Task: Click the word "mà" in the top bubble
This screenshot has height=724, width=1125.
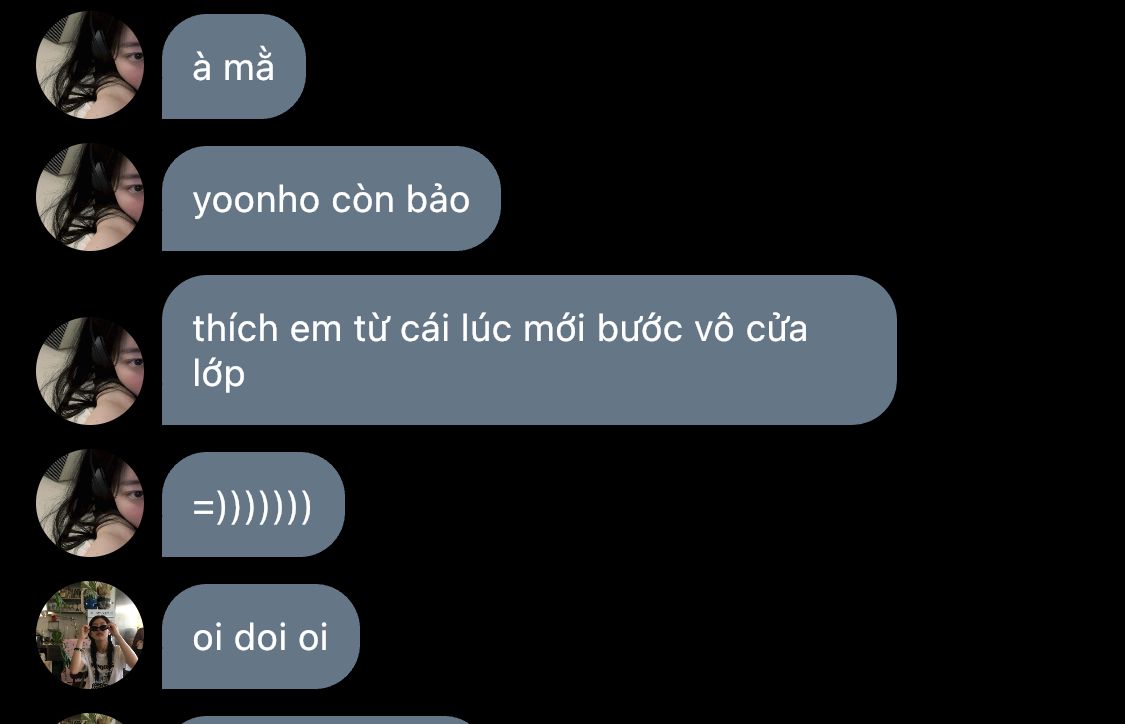Action: (x=249, y=67)
